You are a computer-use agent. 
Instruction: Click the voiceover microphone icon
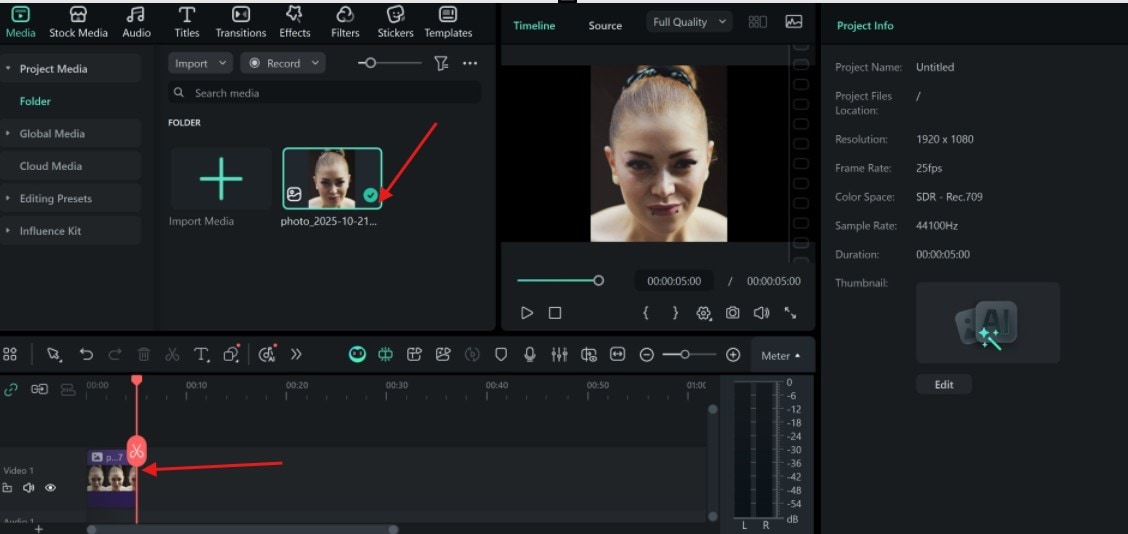530,354
